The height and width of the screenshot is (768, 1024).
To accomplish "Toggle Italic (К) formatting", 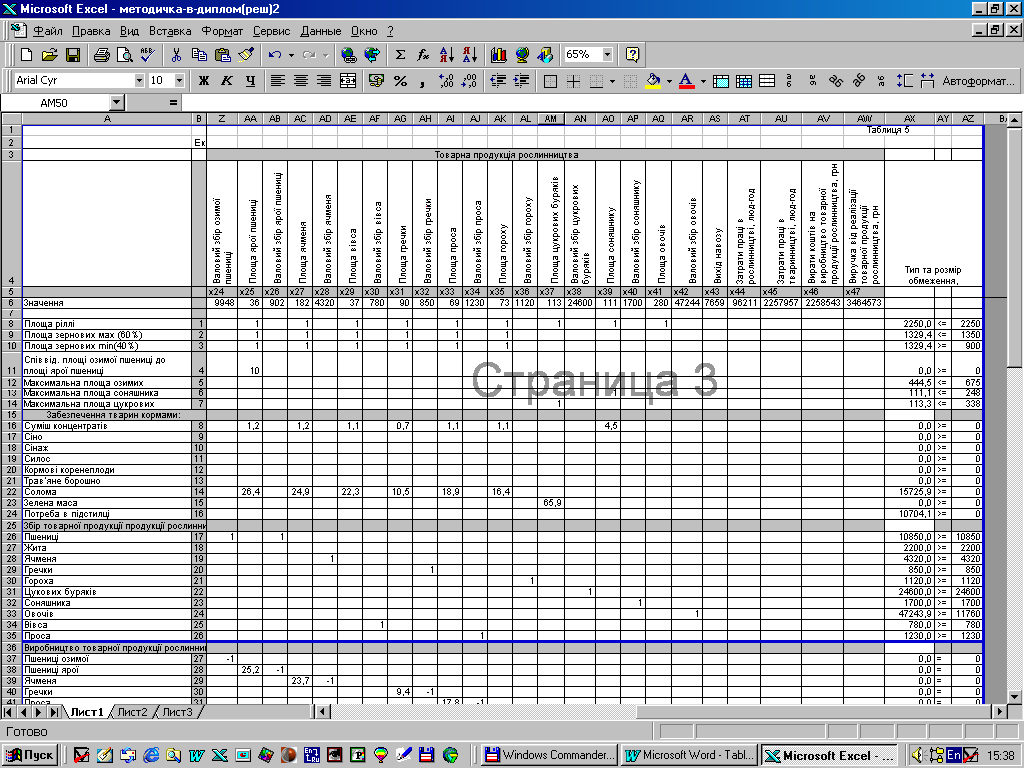I will [227, 81].
